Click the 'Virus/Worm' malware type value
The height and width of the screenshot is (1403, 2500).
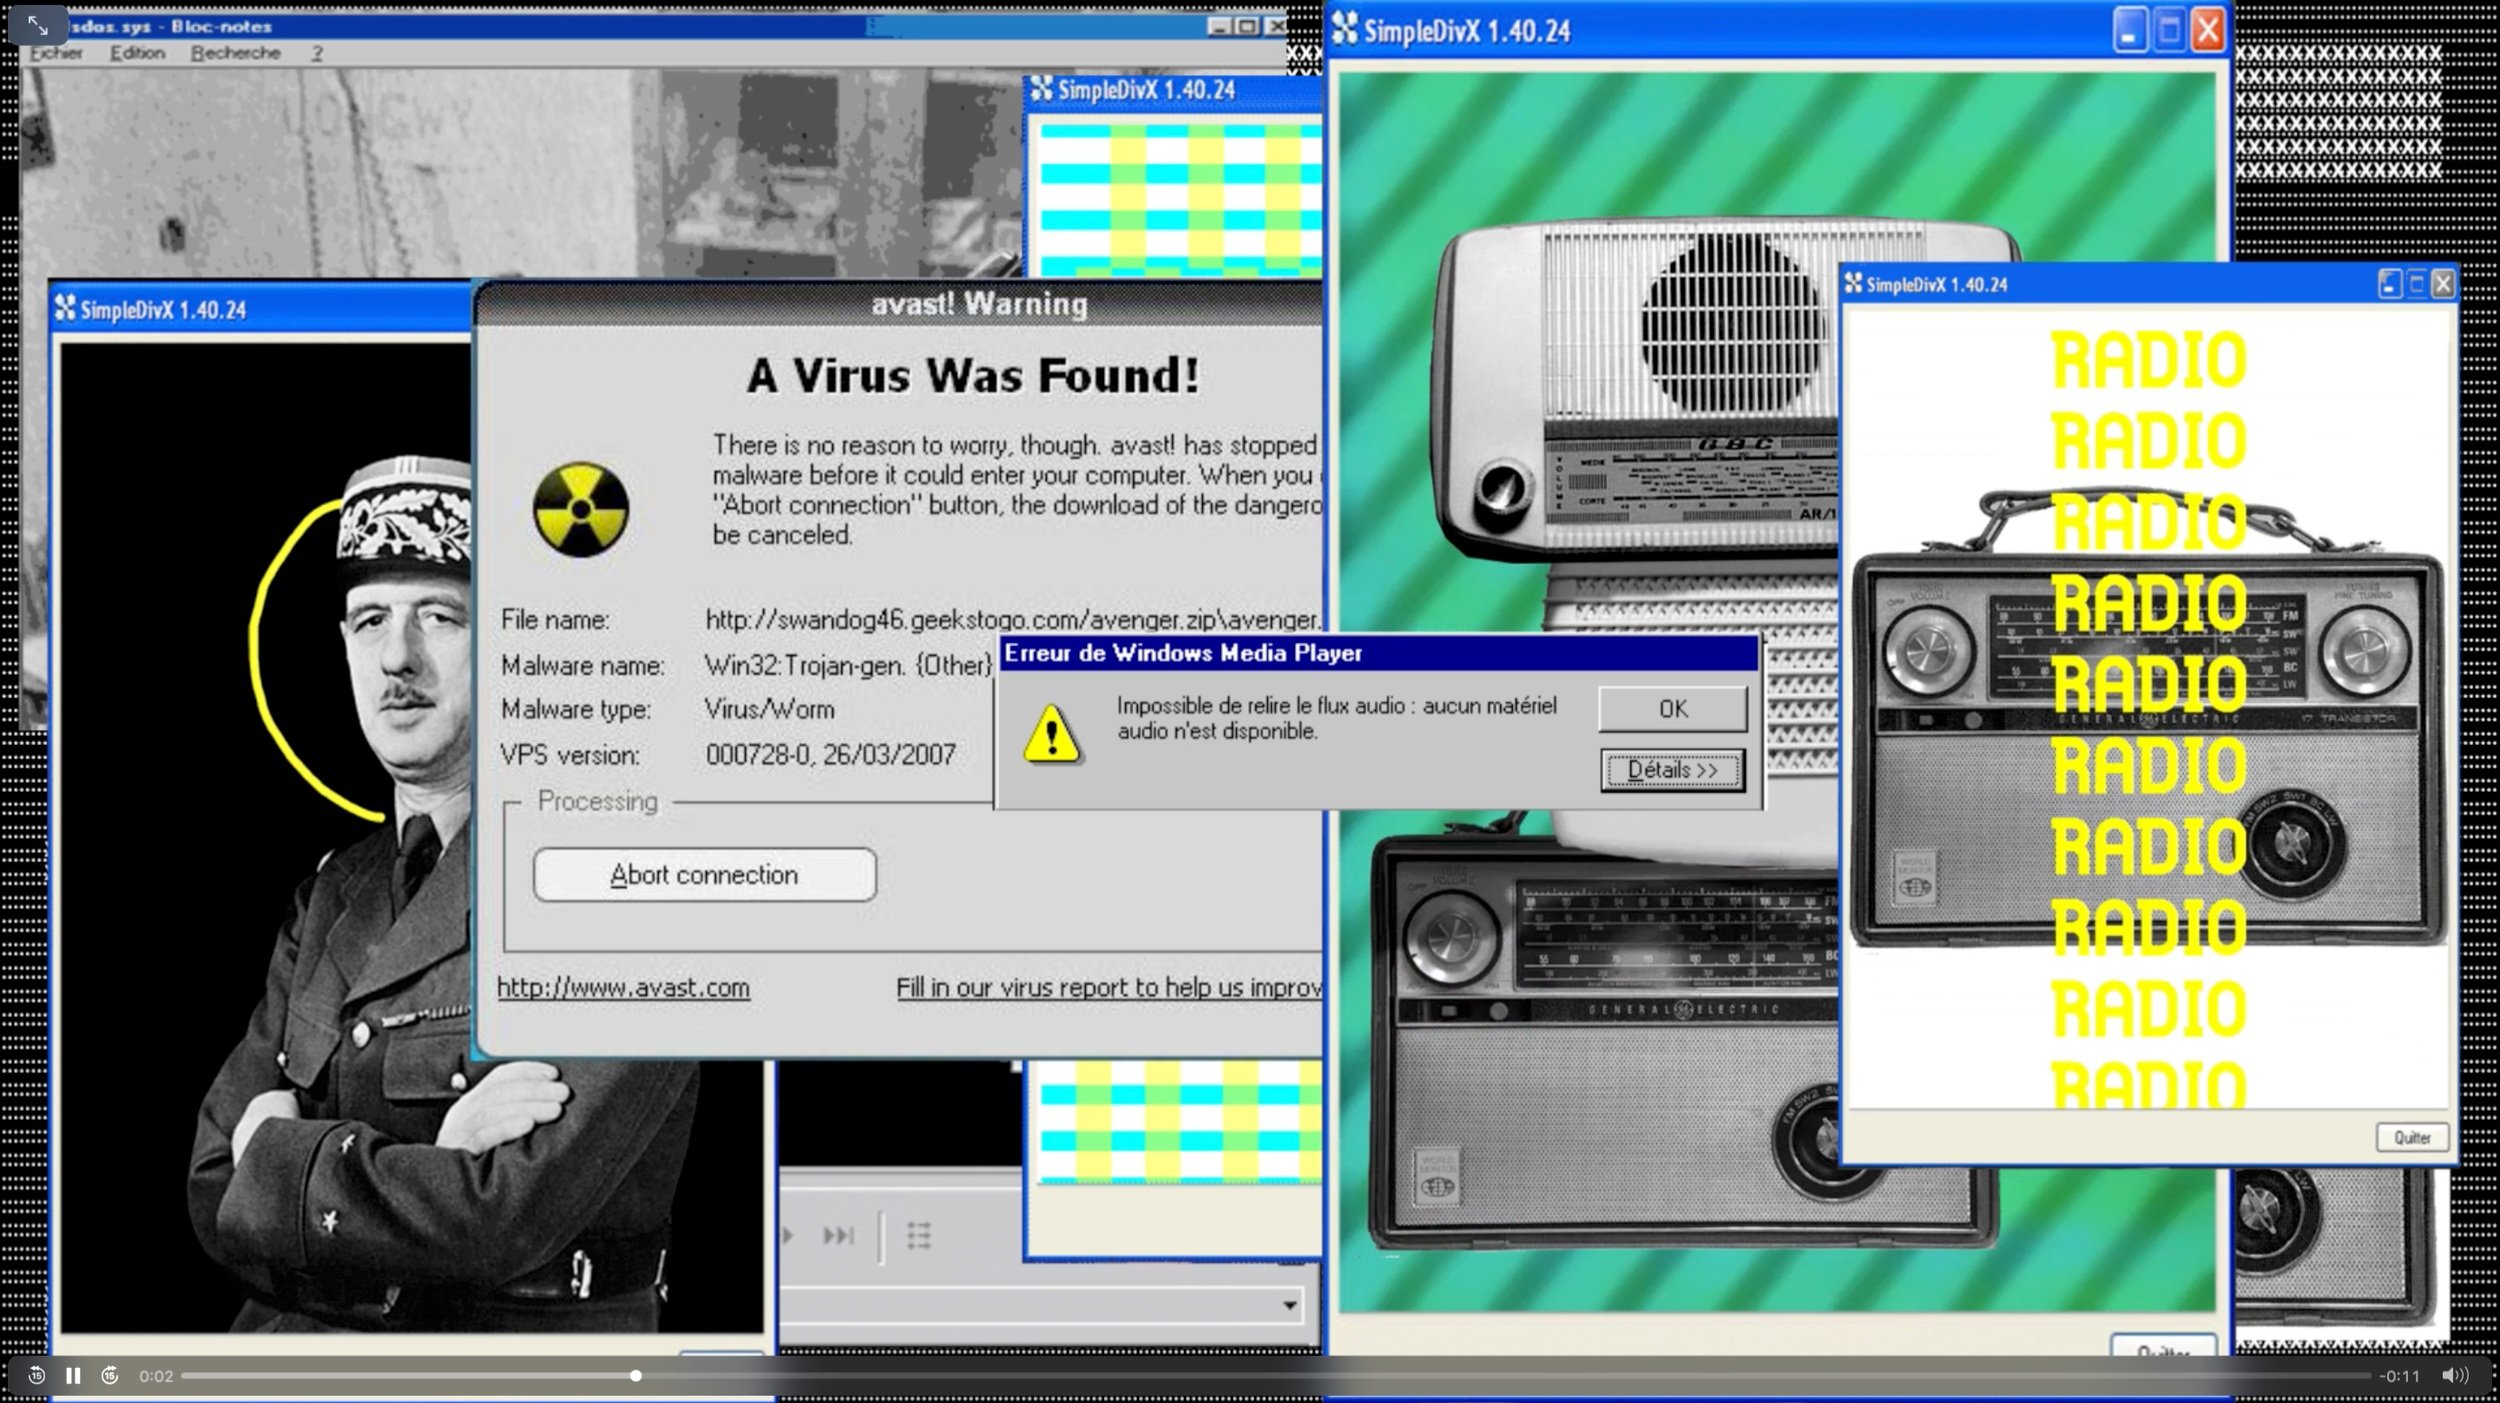click(x=769, y=709)
